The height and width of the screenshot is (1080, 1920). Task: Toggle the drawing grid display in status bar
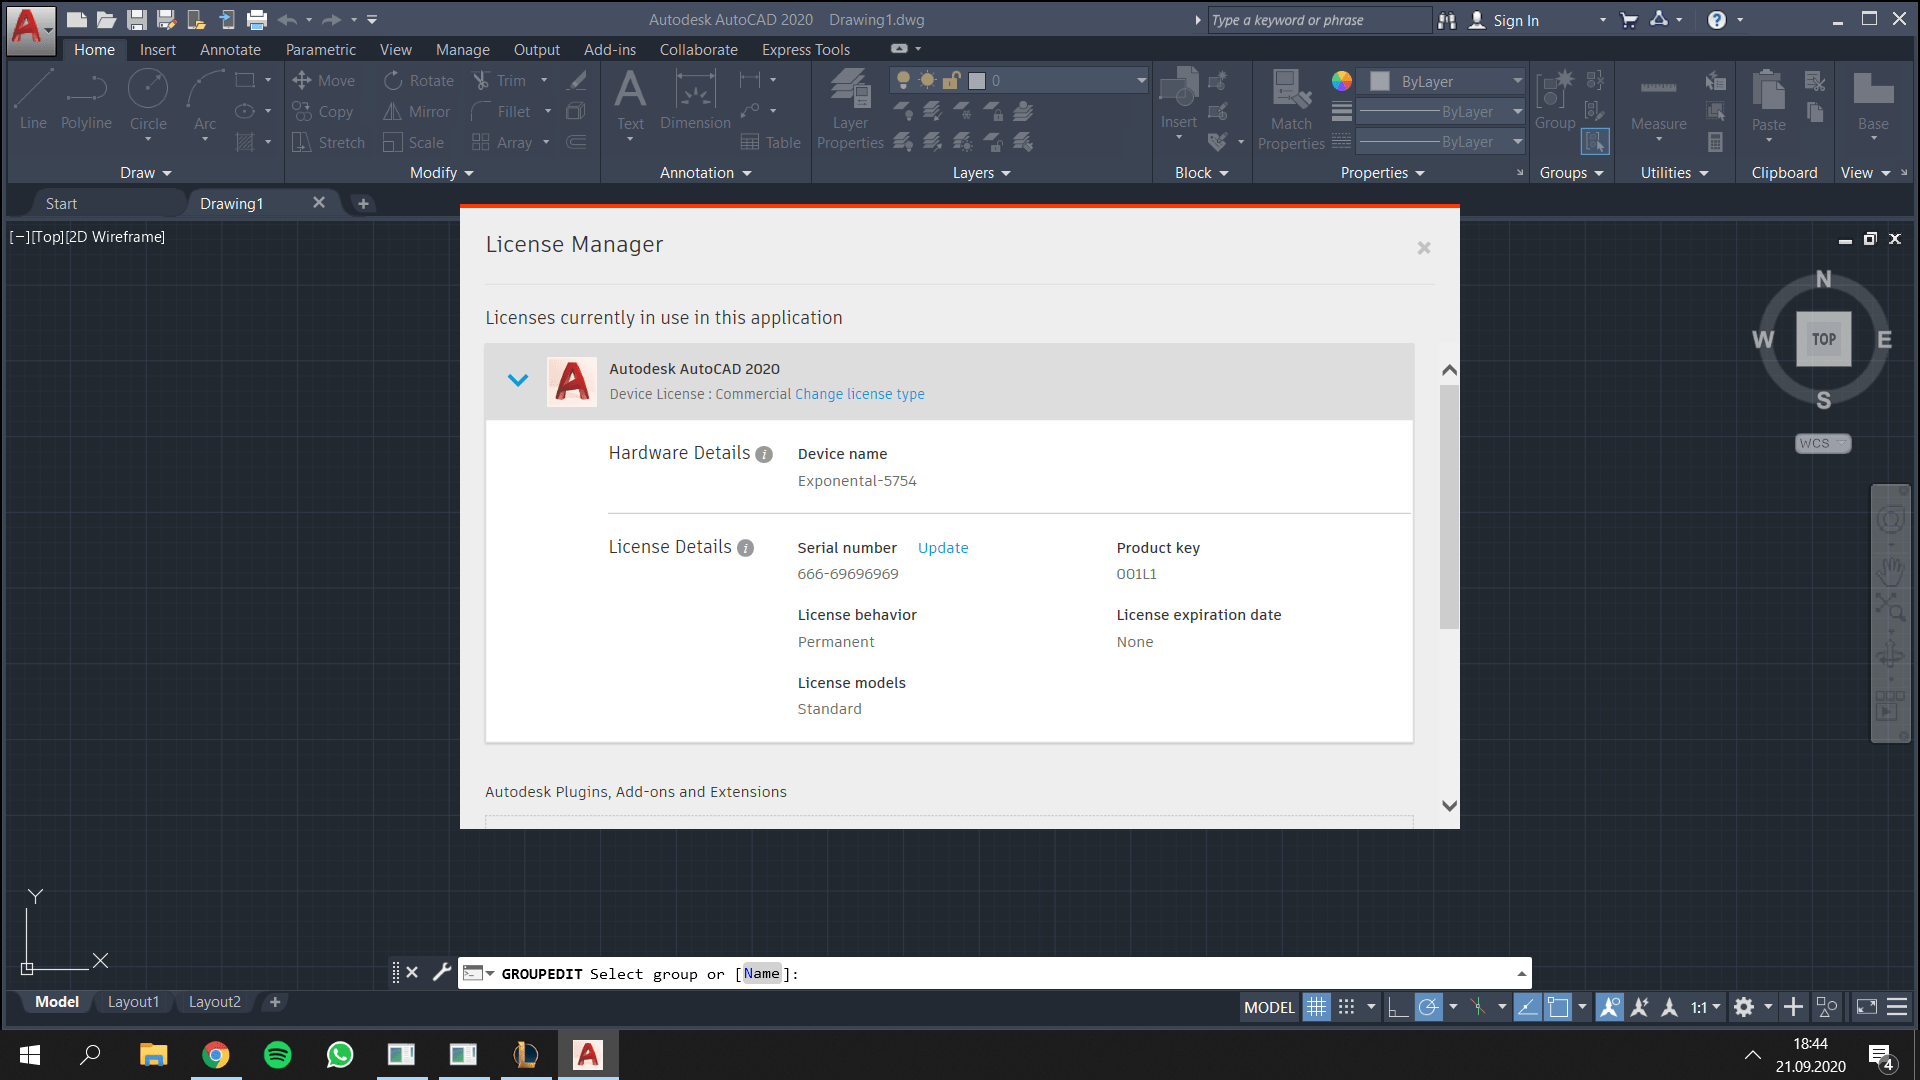(x=1317, y=1007)
